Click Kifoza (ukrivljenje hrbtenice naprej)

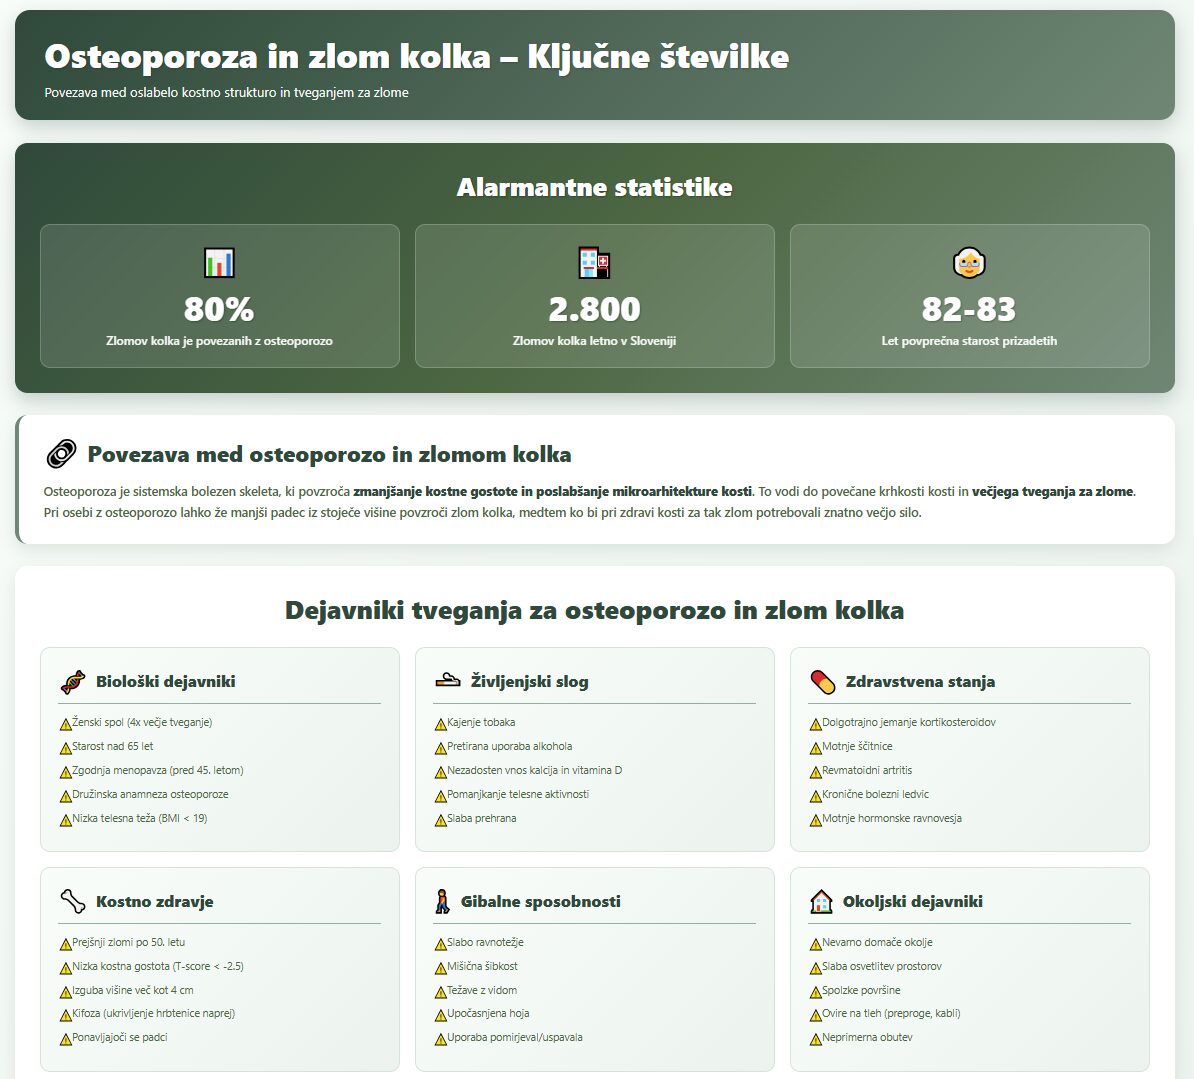(x=153, y=1014)
